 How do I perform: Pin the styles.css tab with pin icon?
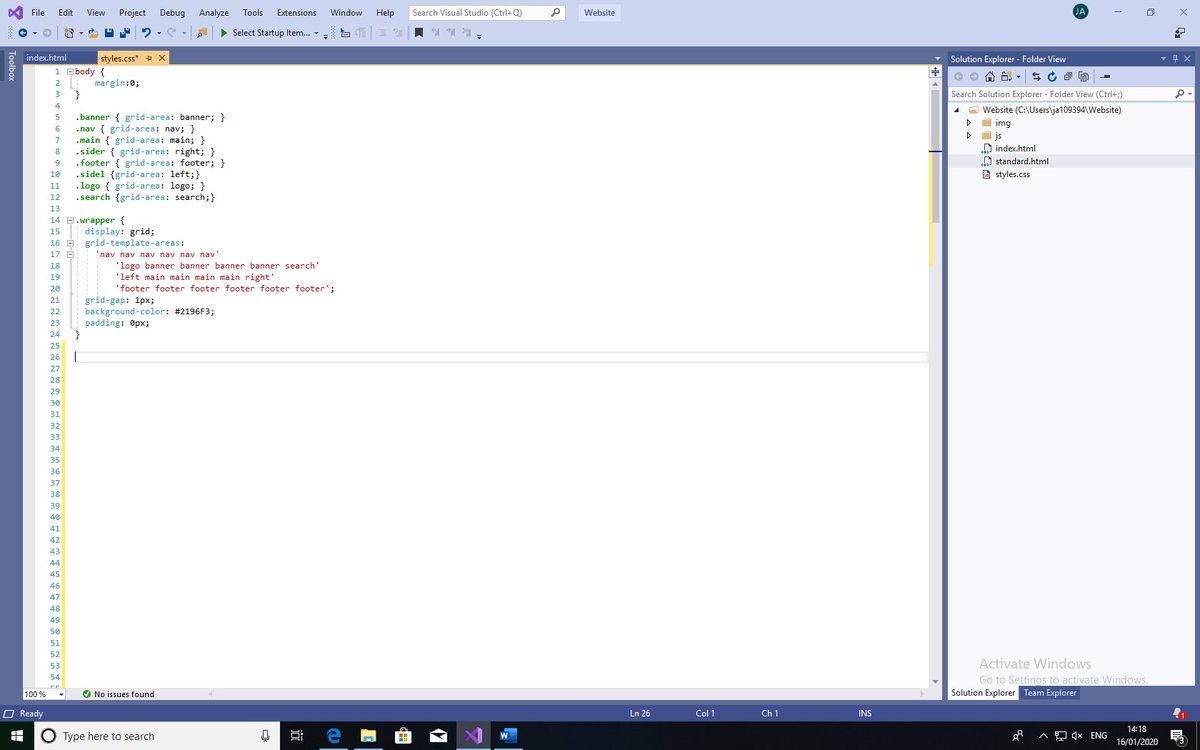pyautogui.click(x=149, y=58)
